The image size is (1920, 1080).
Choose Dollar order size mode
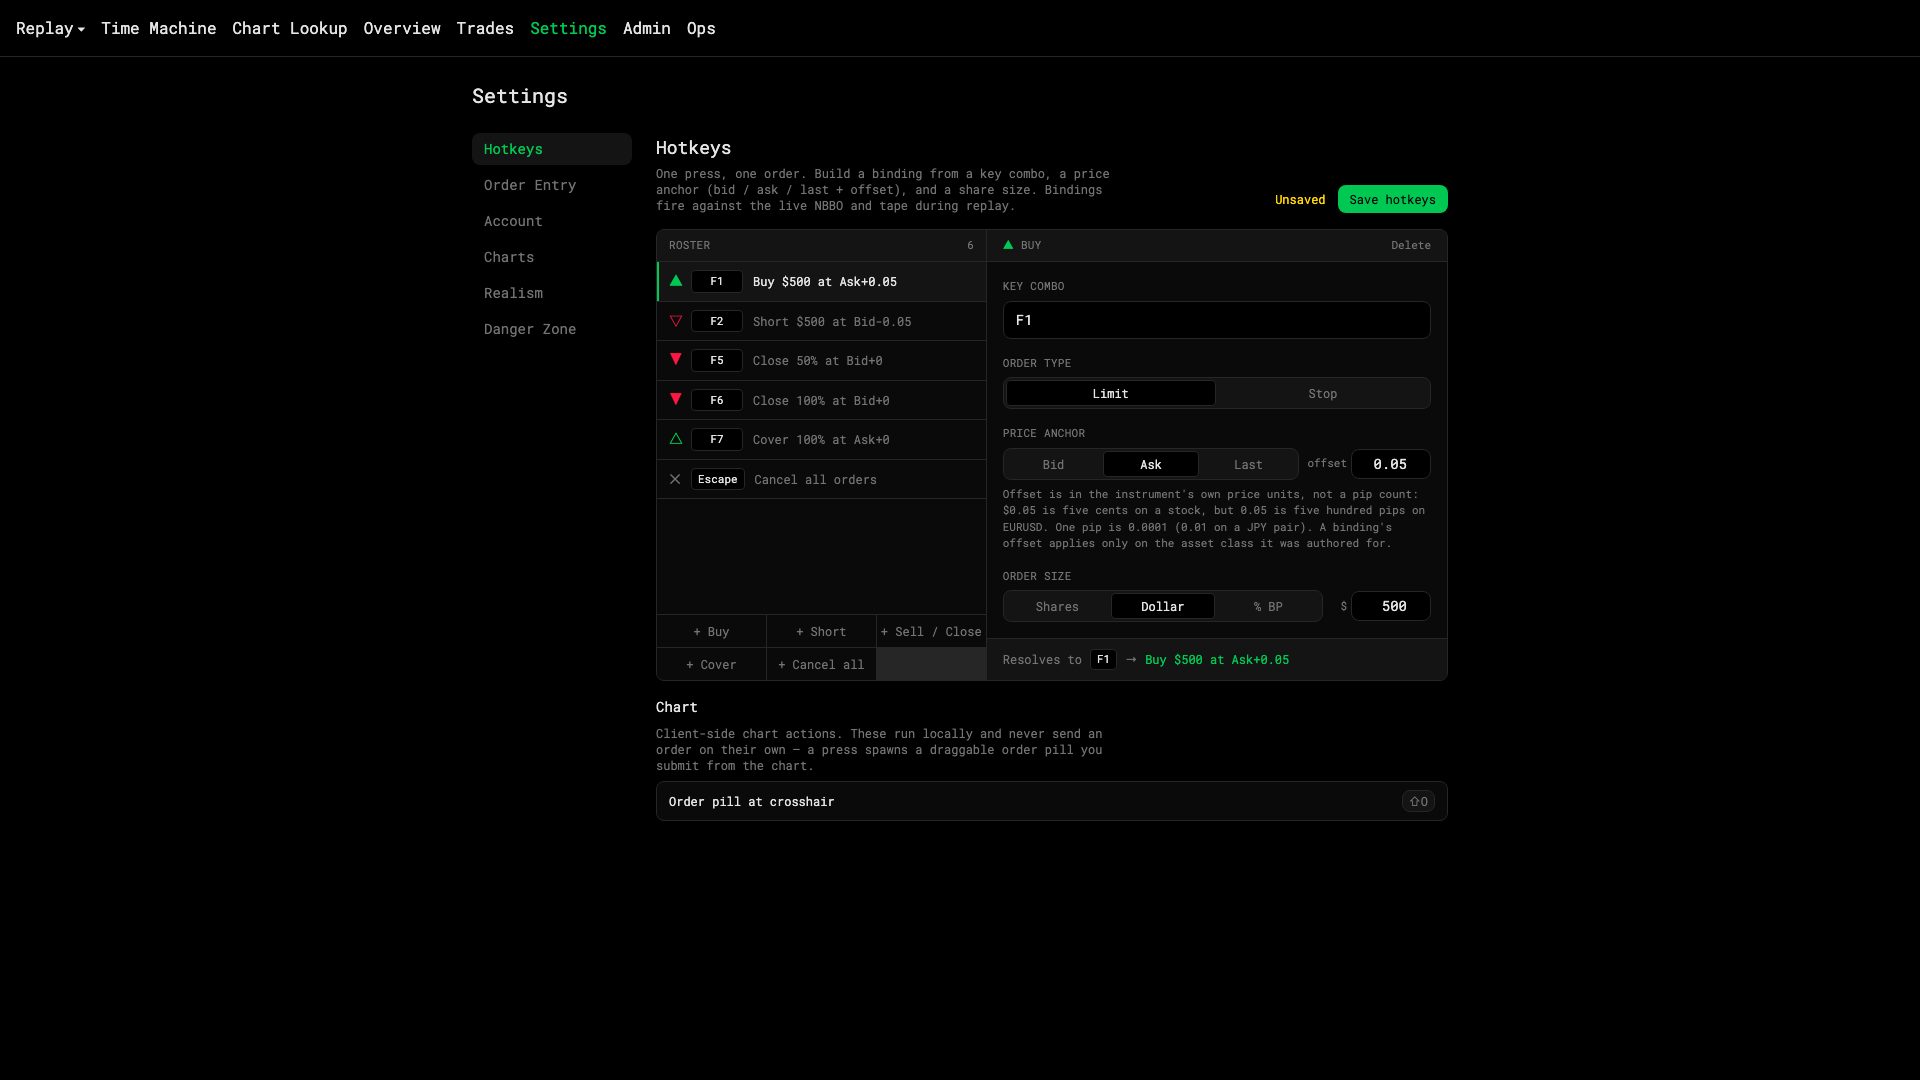[x=1163, y=606]
